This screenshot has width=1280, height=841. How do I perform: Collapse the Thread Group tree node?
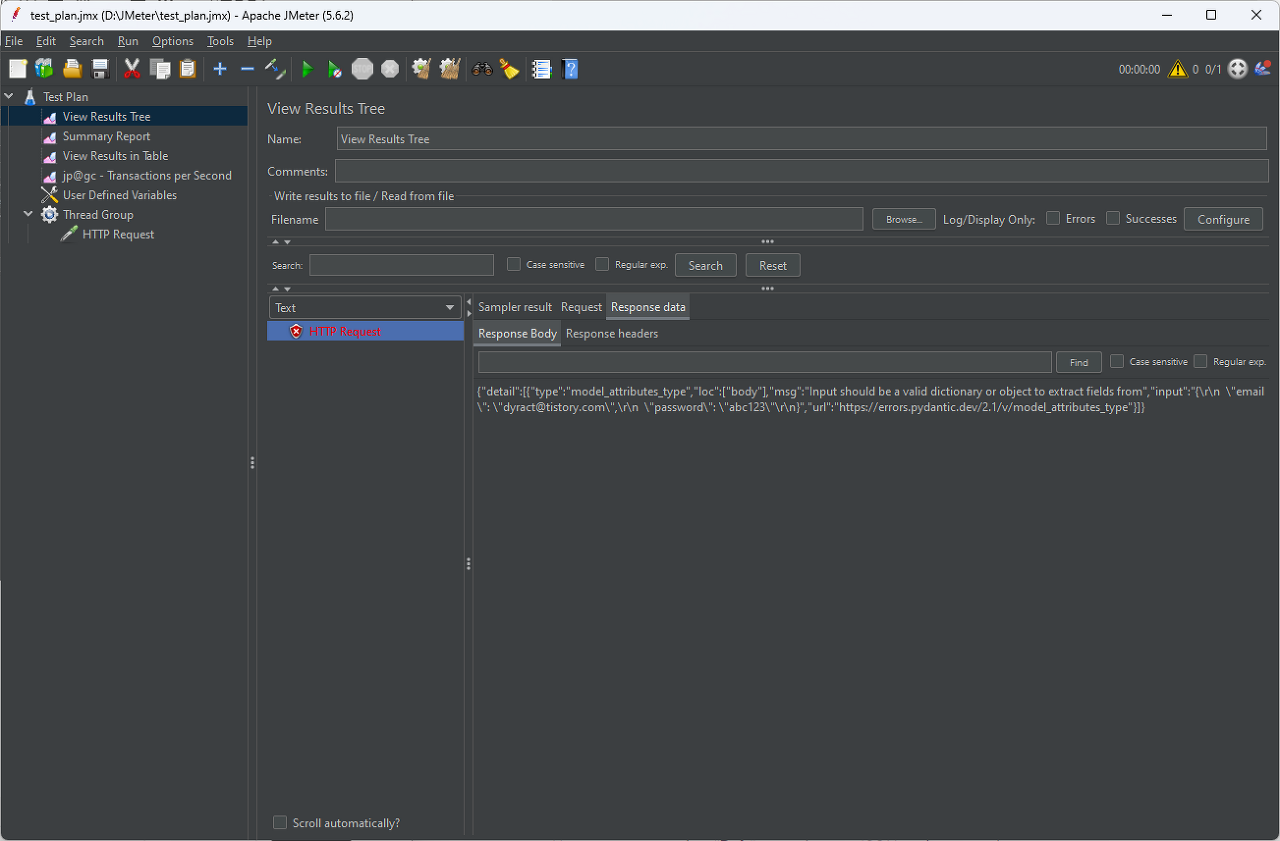[x=29, y=214]
